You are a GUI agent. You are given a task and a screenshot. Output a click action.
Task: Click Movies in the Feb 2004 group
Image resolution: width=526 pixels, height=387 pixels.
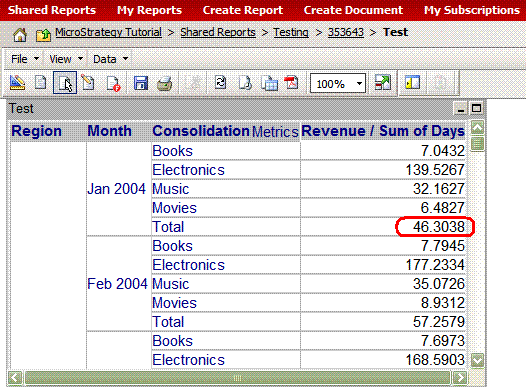click(174, 303)
